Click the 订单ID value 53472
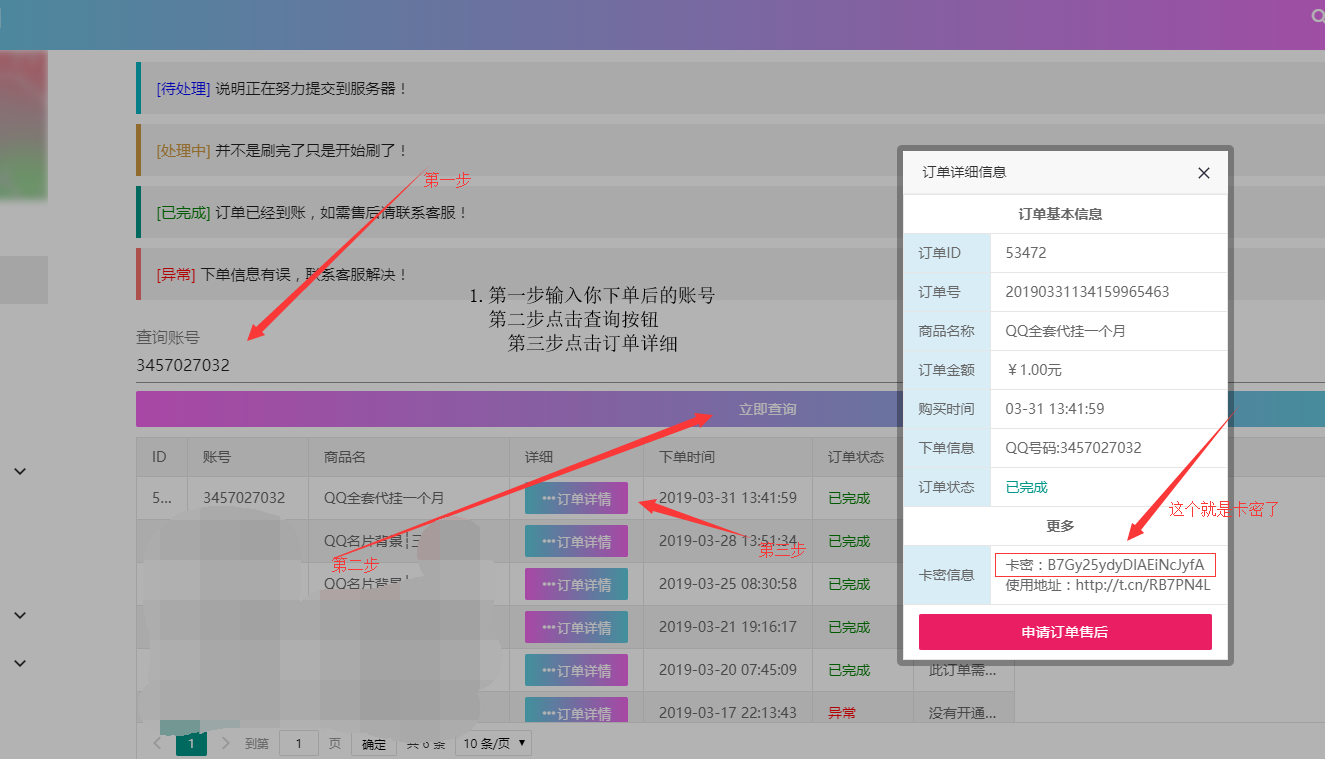 pos(1026,253)
